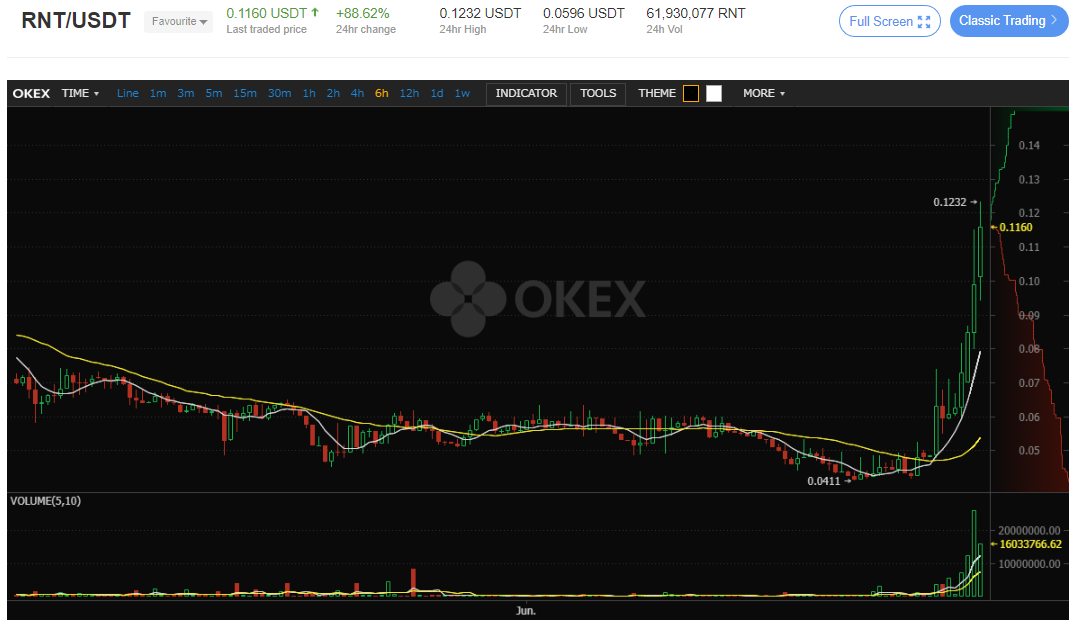Open the Favourite dropdown

(x=179, y=22)
